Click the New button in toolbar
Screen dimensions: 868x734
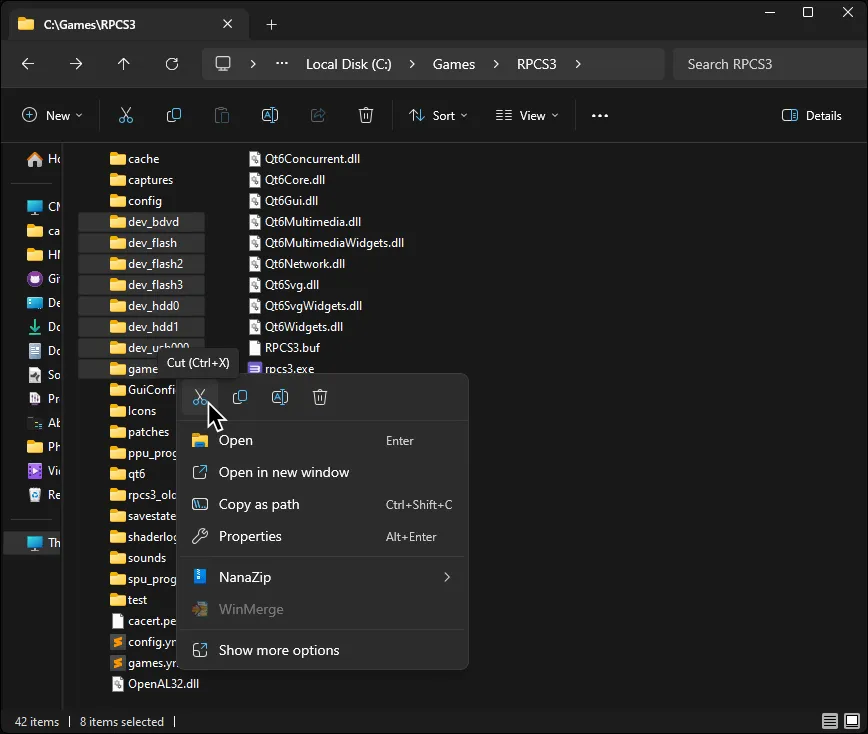(52, 115)
